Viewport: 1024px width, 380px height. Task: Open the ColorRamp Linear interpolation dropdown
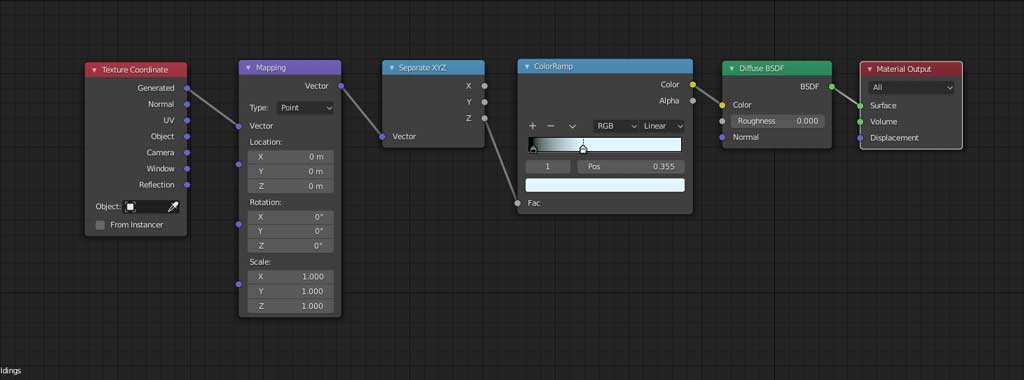tap(662, 125)
